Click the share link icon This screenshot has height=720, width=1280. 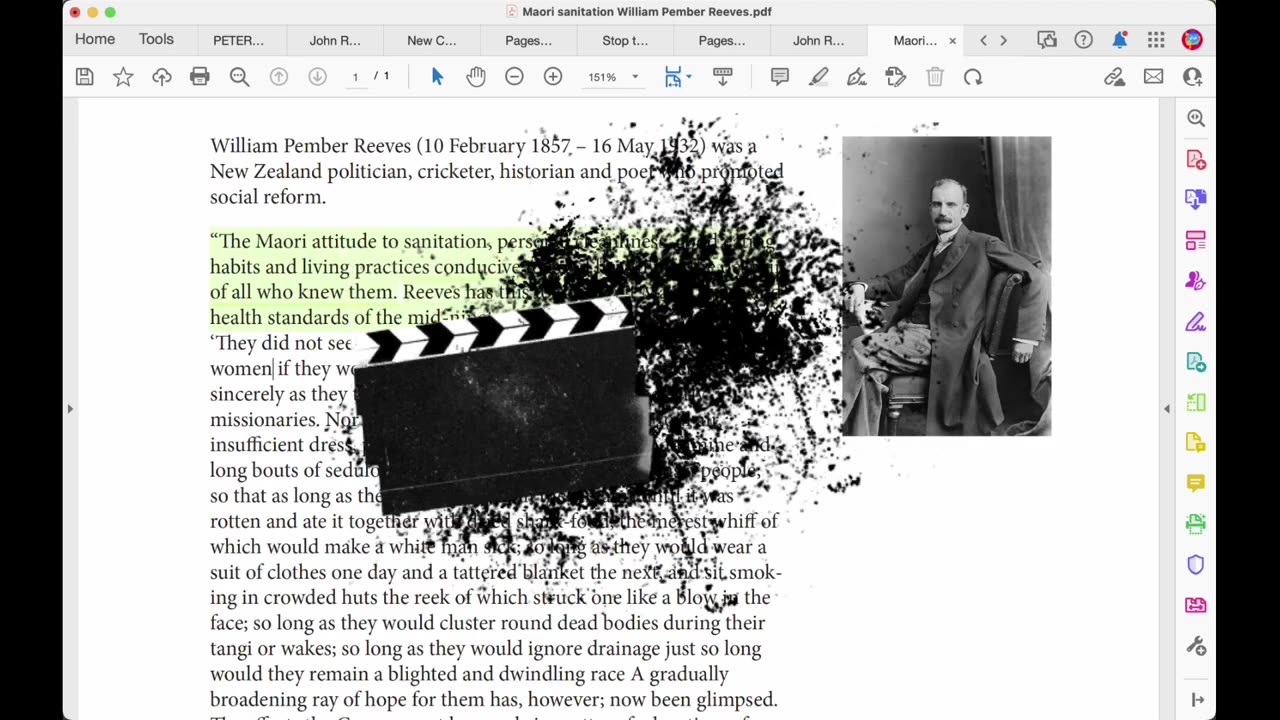[1114, 77]
